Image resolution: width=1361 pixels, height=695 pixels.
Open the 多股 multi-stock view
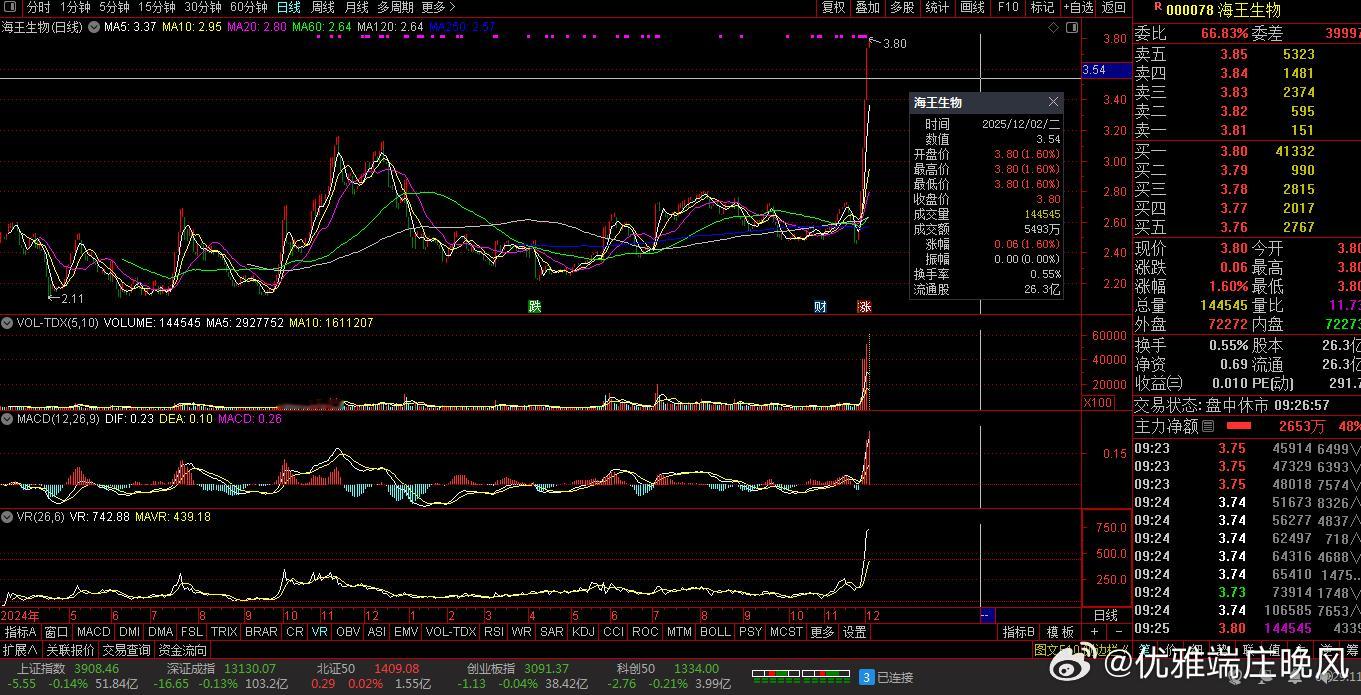point(902,7)
